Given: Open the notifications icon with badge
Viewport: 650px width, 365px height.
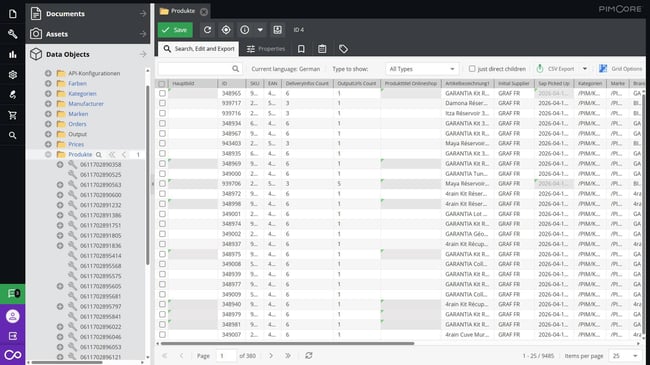Looking at the screenshot, I should click(x=13, y=294).
